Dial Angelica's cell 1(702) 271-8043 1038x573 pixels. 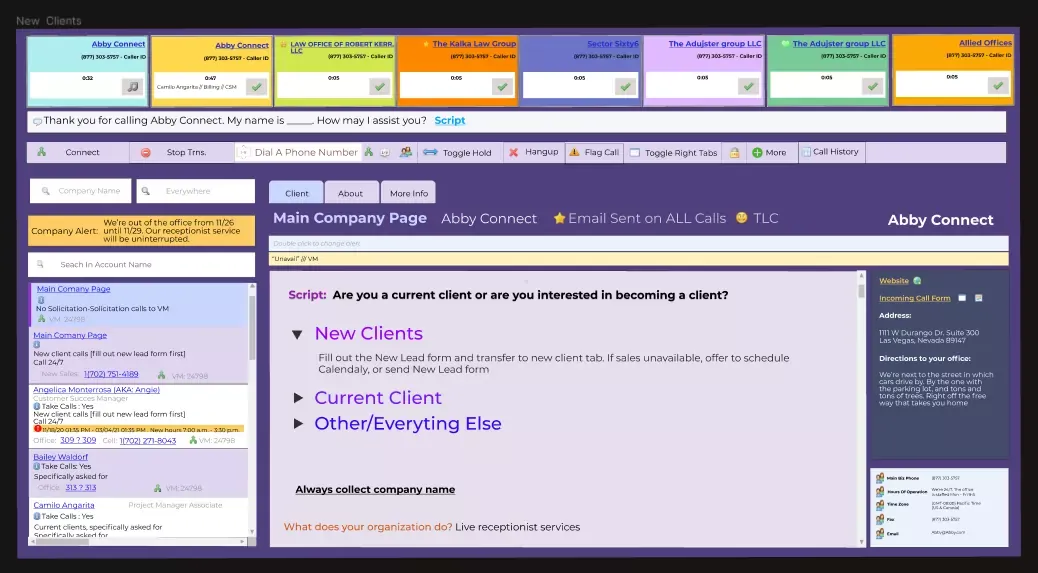pos(148,441)
